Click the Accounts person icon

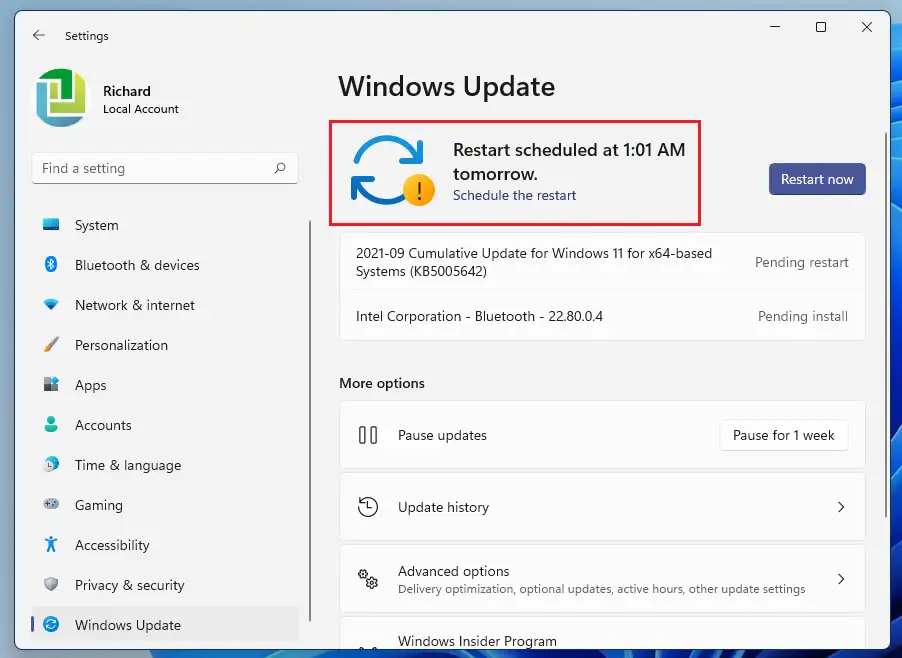coord(51,424)
